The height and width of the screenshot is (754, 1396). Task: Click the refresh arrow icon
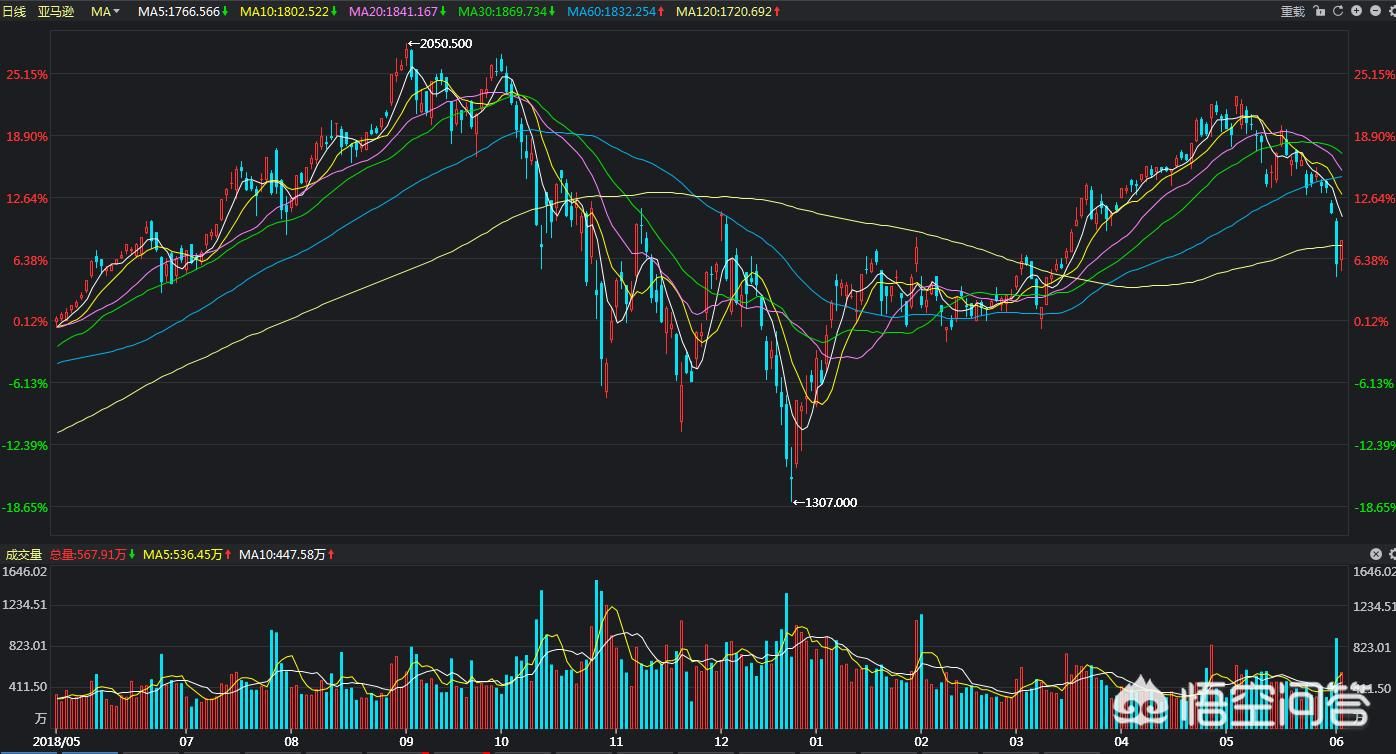click(x=1338, y=11)
